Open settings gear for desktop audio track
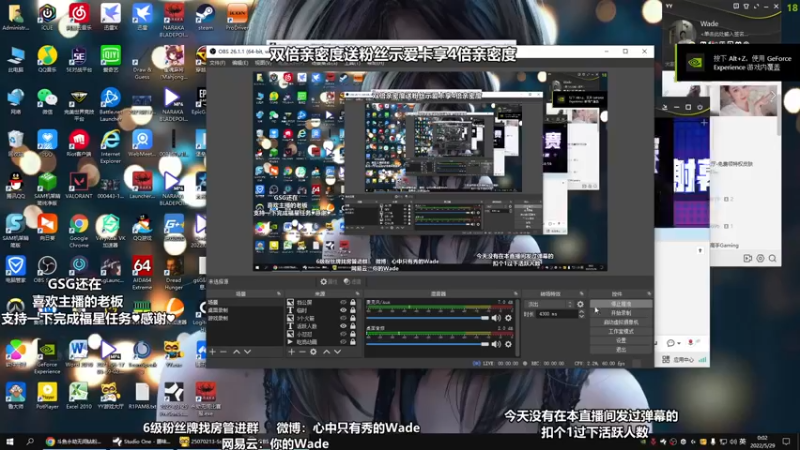The height and width of the screenshot is (450, 800). (x=508, y=344)
